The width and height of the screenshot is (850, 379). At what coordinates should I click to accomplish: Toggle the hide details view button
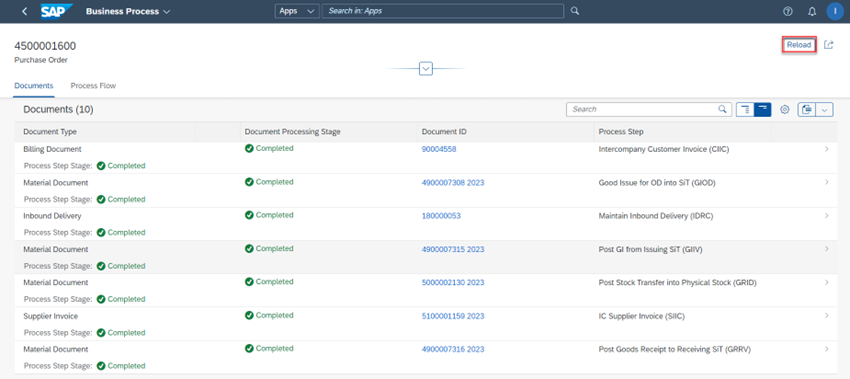[762, 110]
